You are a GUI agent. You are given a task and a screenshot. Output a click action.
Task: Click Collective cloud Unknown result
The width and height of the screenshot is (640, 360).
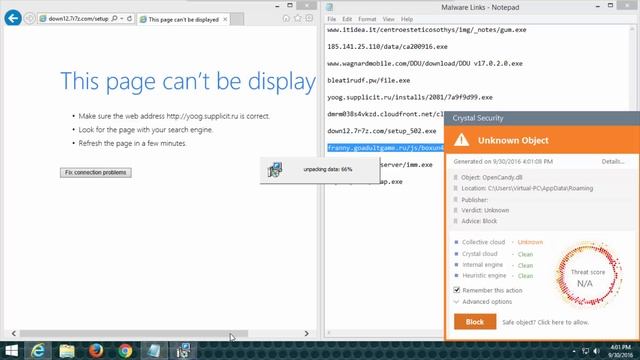point(530,242)
